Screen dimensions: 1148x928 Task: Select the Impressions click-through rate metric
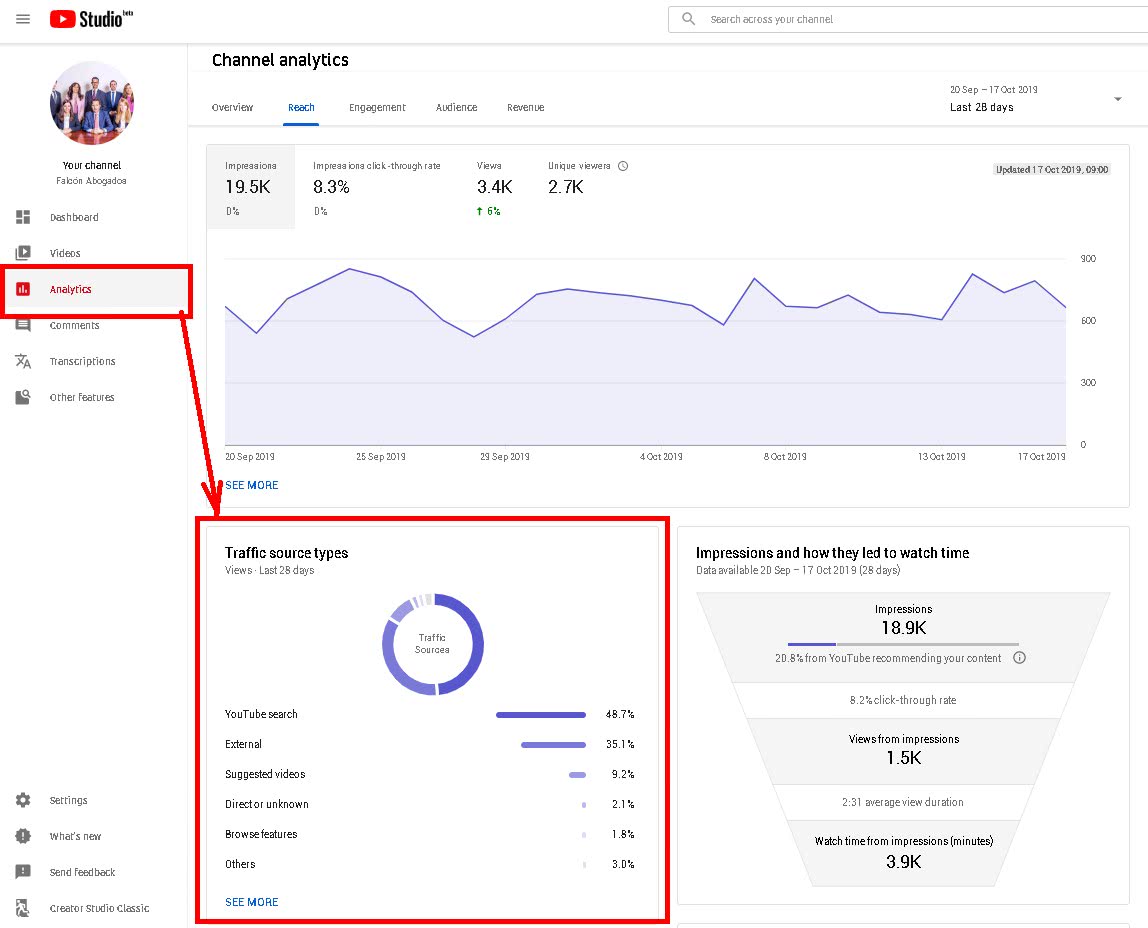(x=376, y=186)
